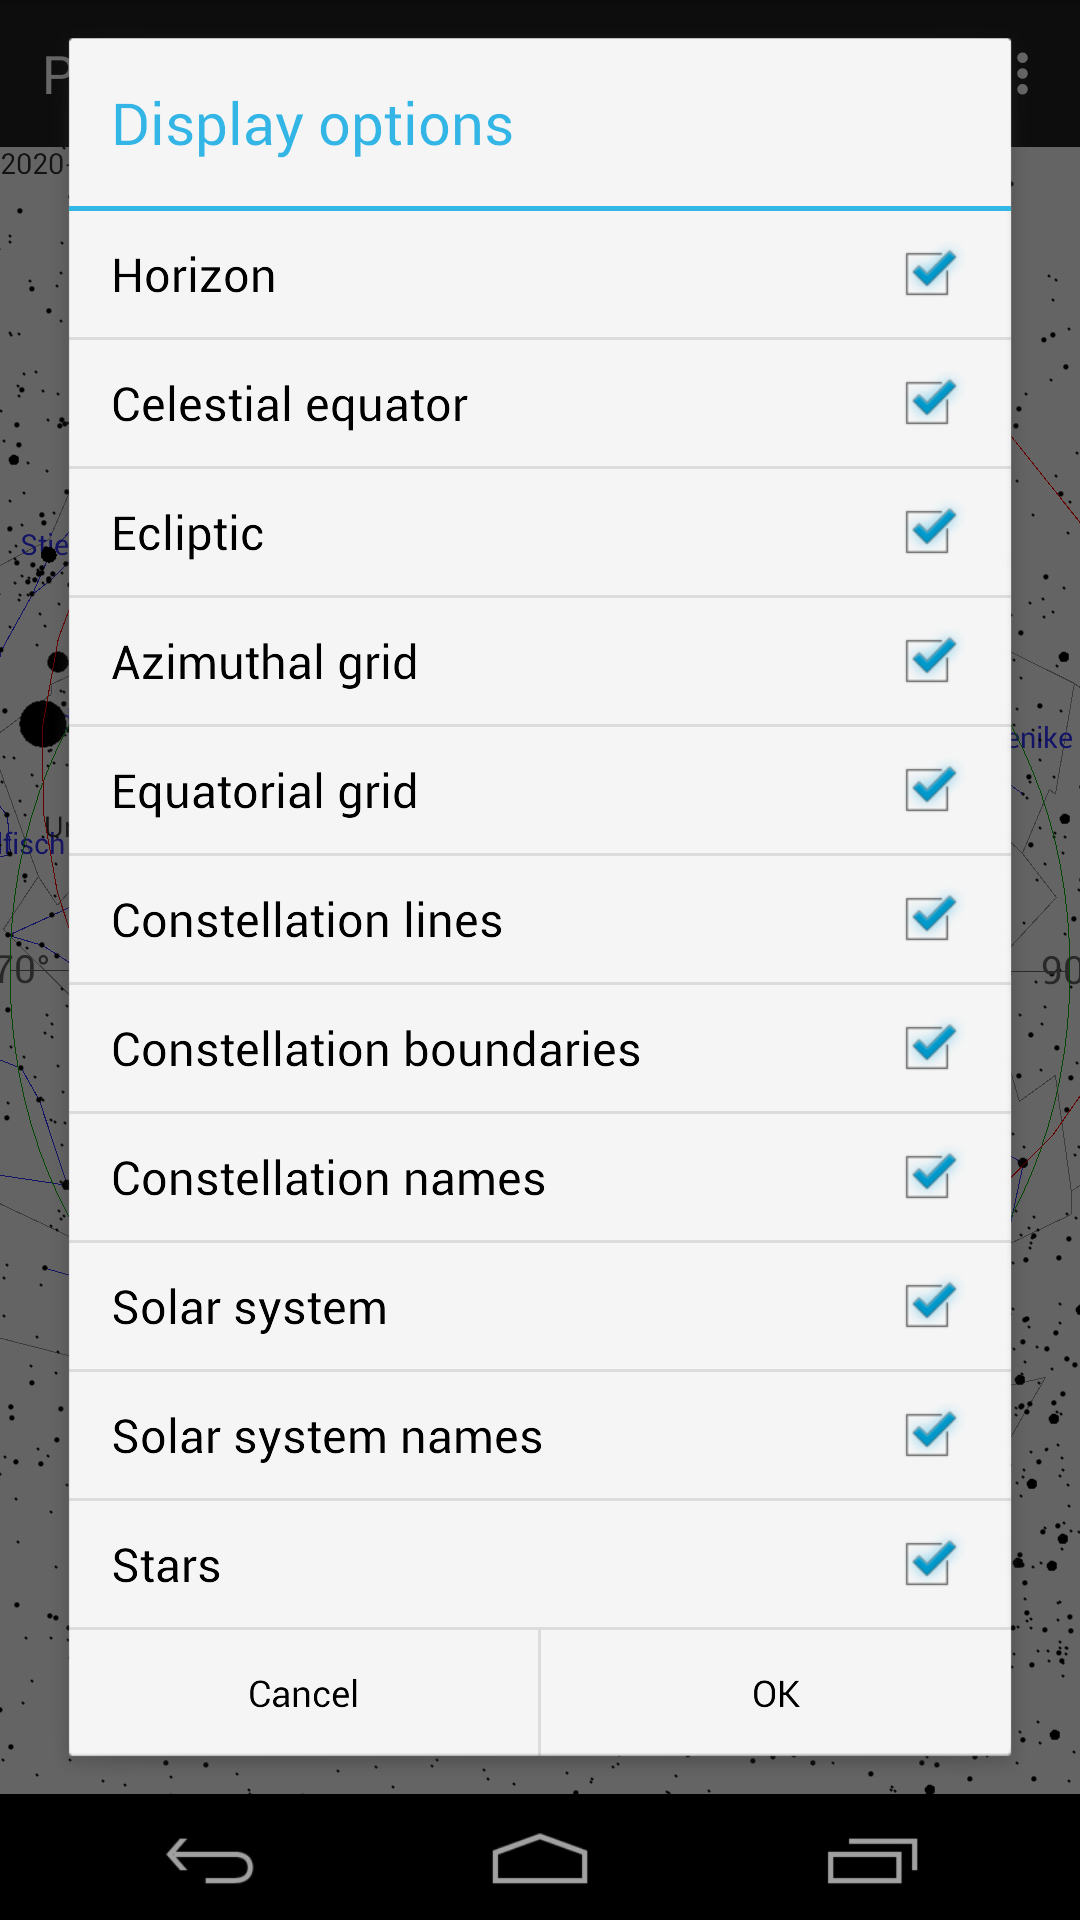Confirm display options with OK

point(775,1694)
